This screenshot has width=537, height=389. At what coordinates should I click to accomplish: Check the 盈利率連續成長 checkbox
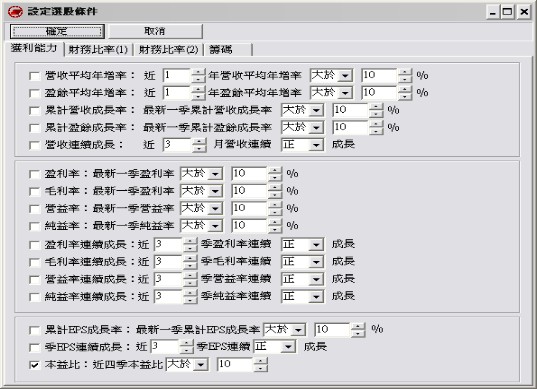click(x=34, y=245)
